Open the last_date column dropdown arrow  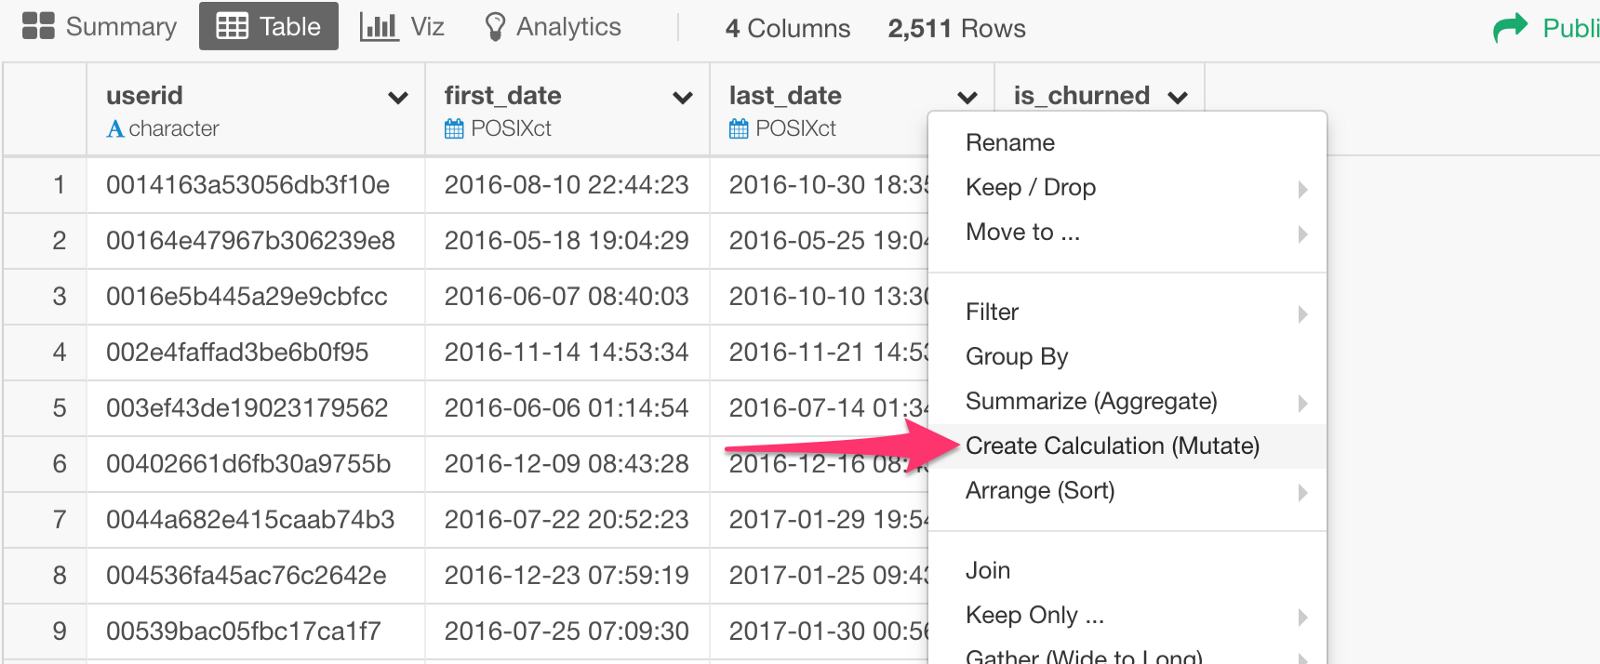pos(967,97)
